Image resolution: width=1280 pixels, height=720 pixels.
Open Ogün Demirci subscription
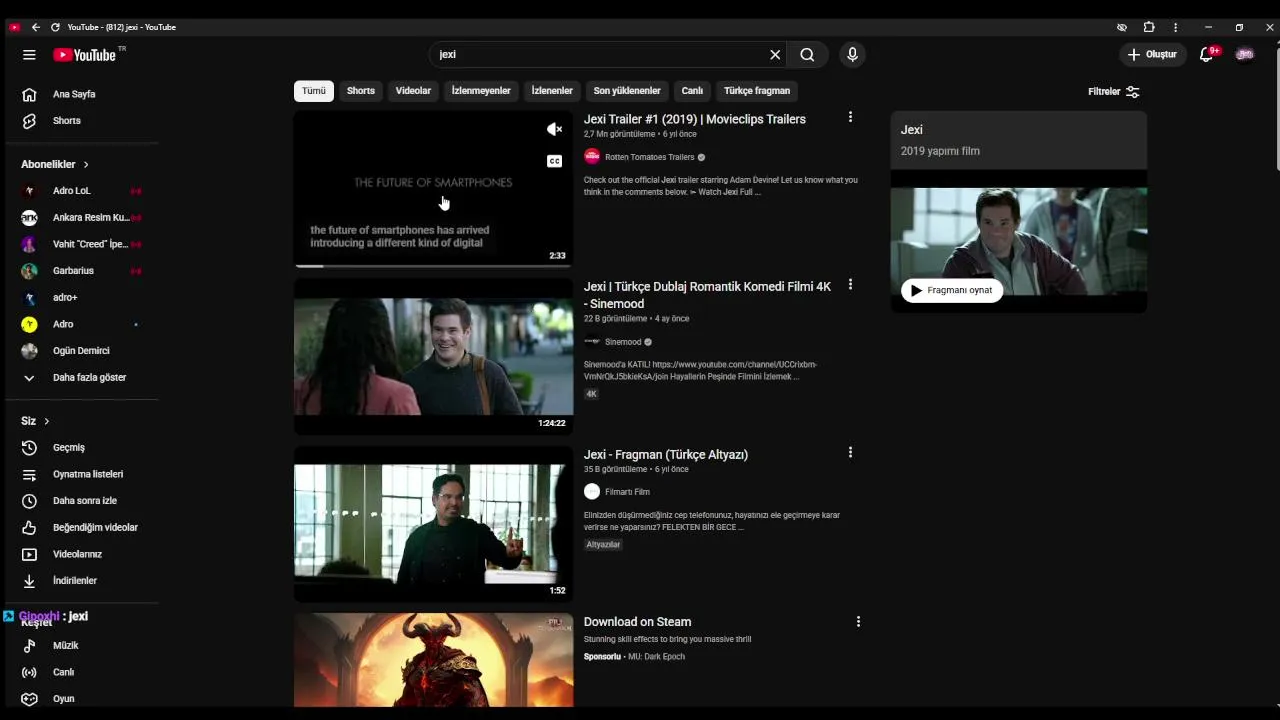[x=79, y=351]
